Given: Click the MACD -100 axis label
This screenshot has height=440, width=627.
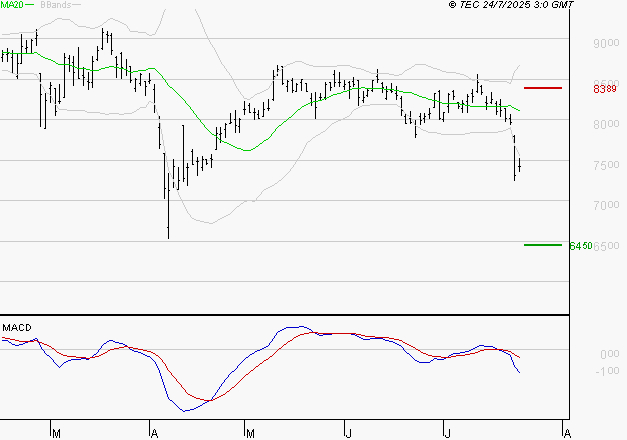Looking at the screenshot, I should click(x=607, y=371).
